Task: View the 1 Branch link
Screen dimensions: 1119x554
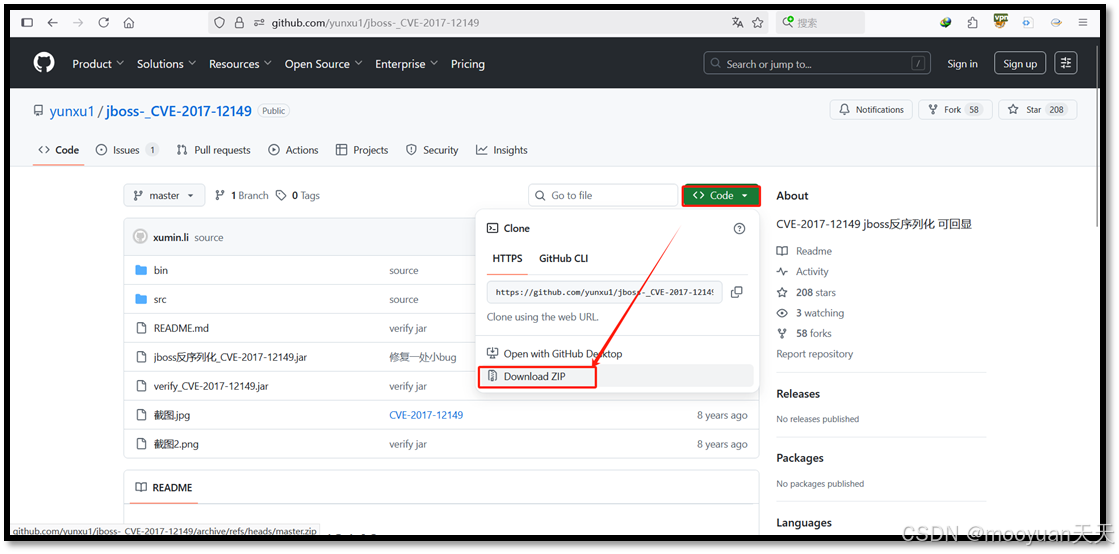Action: point(242,196)
